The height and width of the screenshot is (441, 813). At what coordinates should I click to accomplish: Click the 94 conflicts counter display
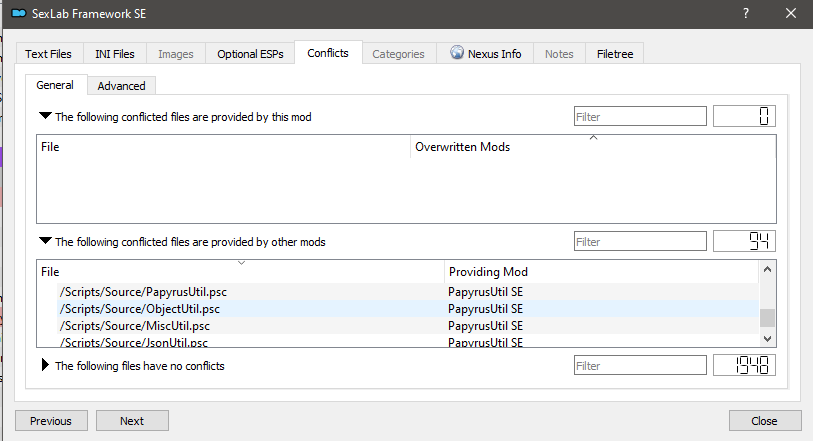point(744,241)
